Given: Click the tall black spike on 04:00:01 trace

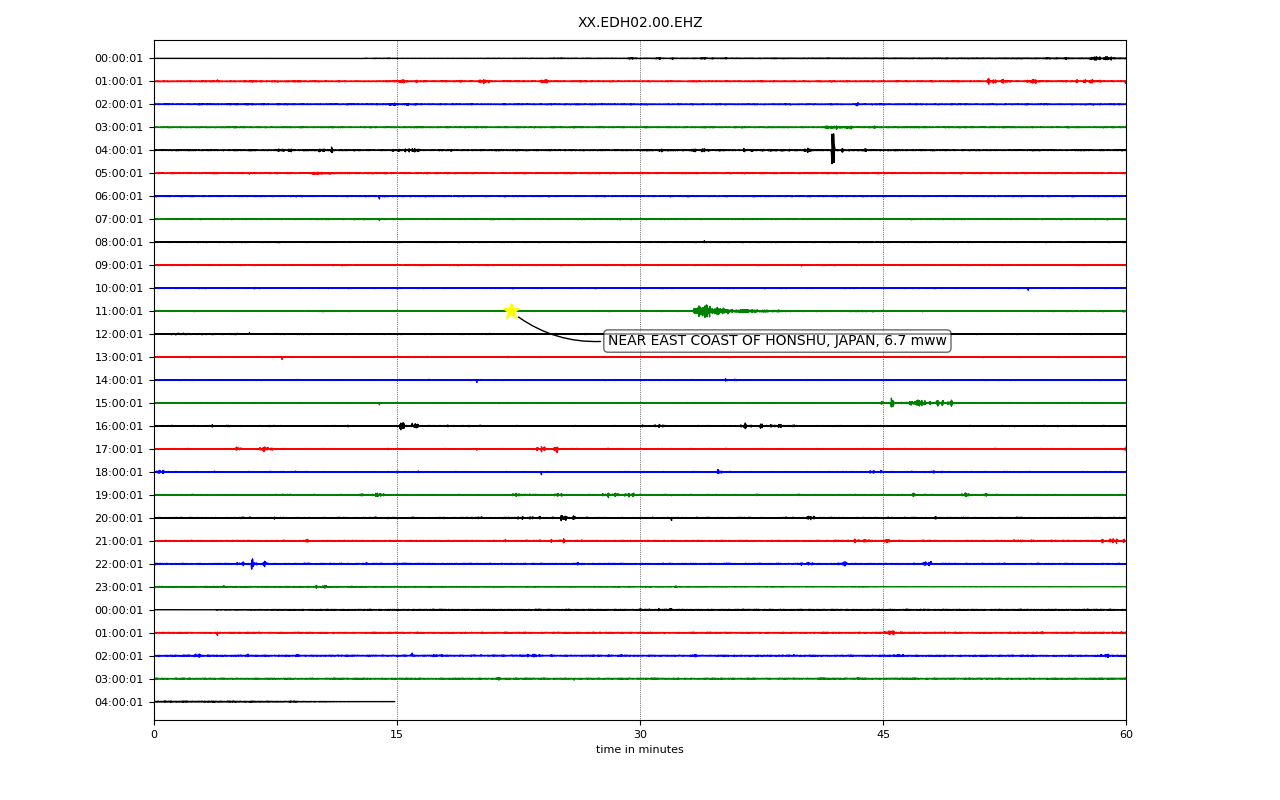Looking at the screenshot, I should point(832,149).
